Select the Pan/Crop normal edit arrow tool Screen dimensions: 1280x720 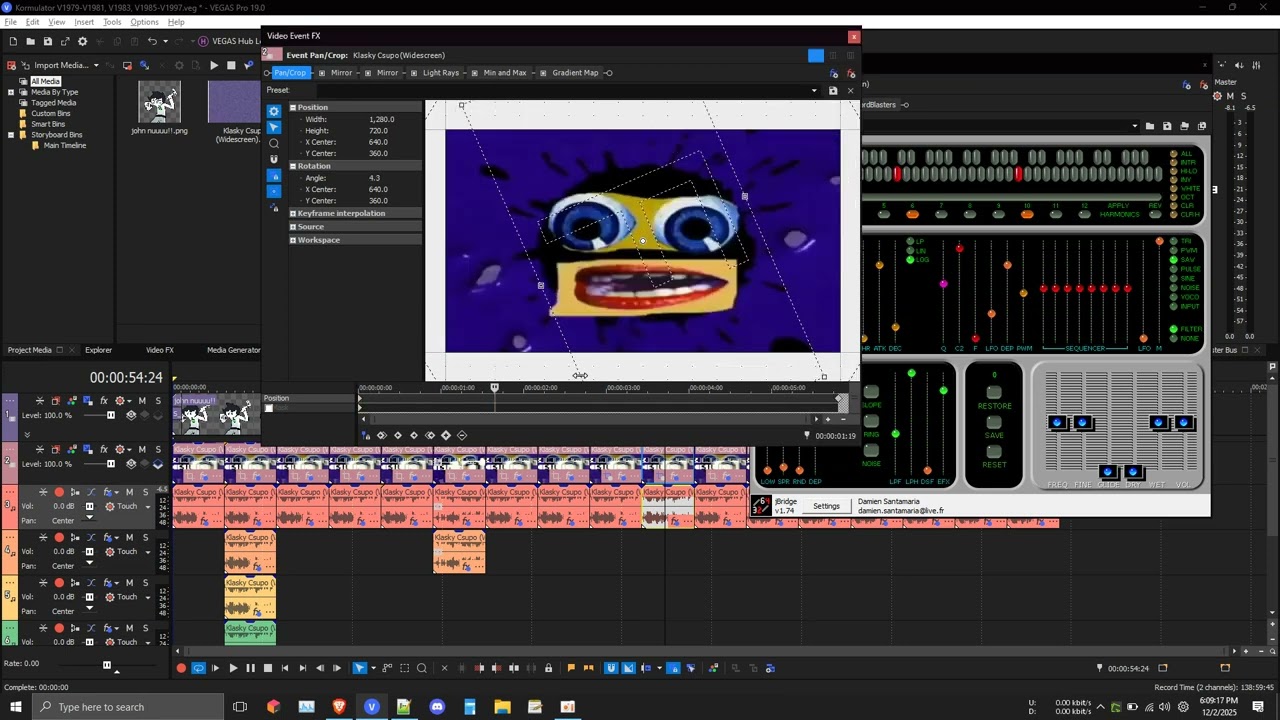click(274, 127)
